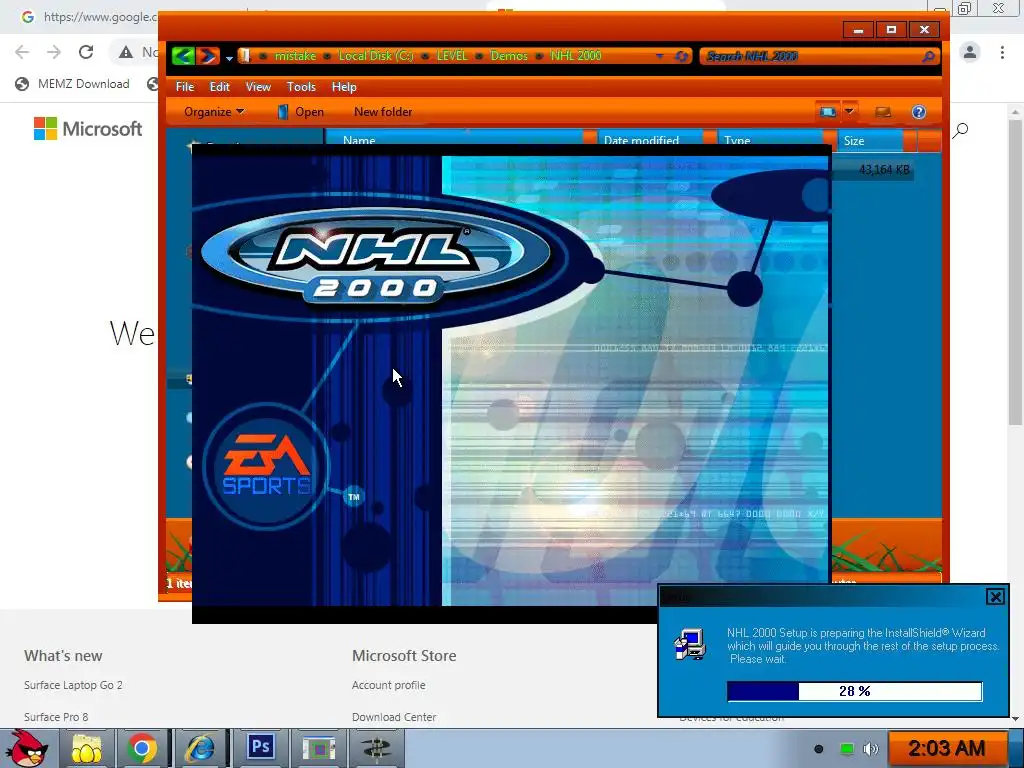
Task: Select 'Local Disk (C:)' breadcrumb segment
Action: click(x=376, y=56)
